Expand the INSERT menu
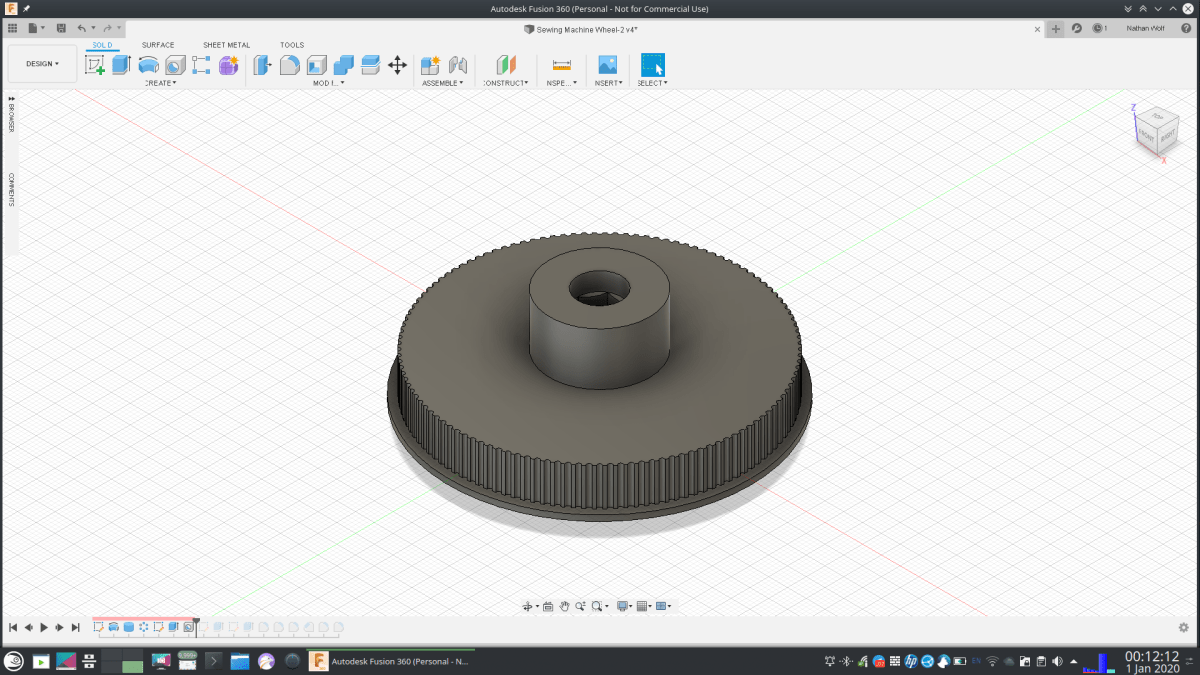 (608, 83)
